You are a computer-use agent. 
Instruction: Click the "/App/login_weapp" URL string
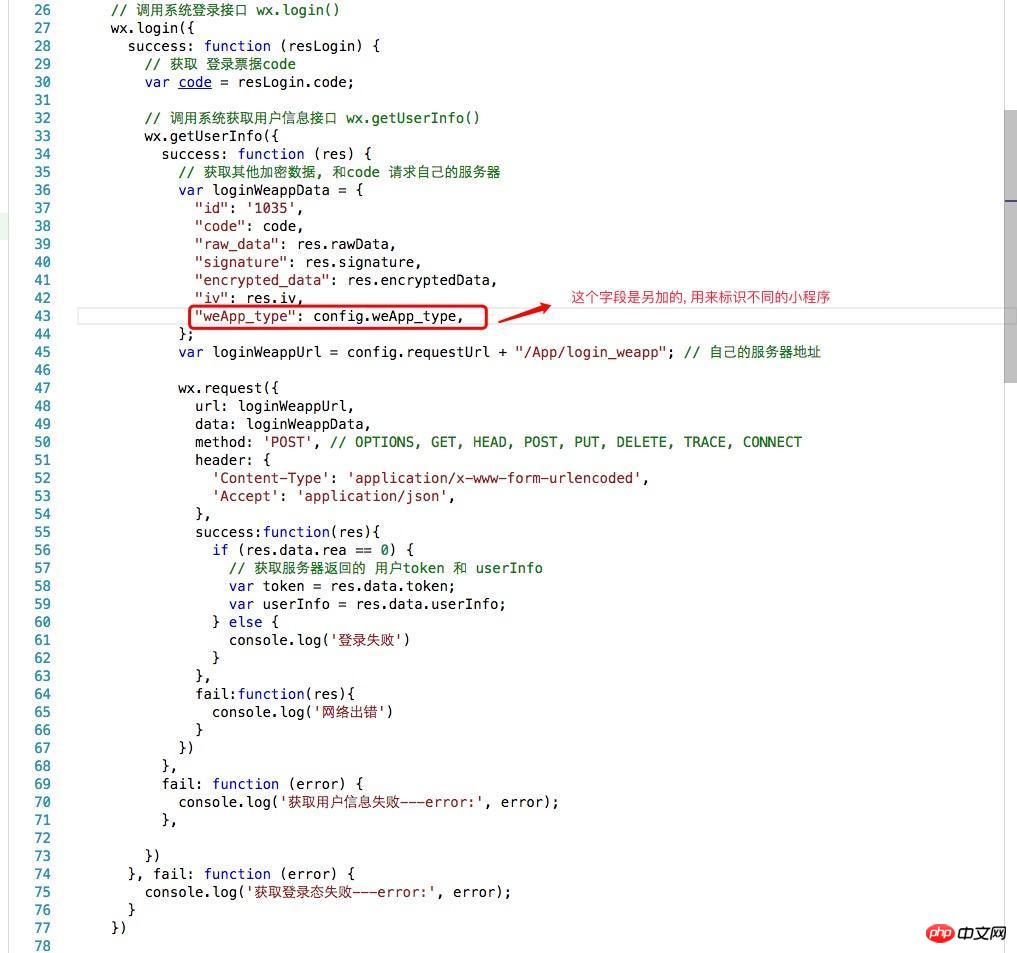coord(590,352)
